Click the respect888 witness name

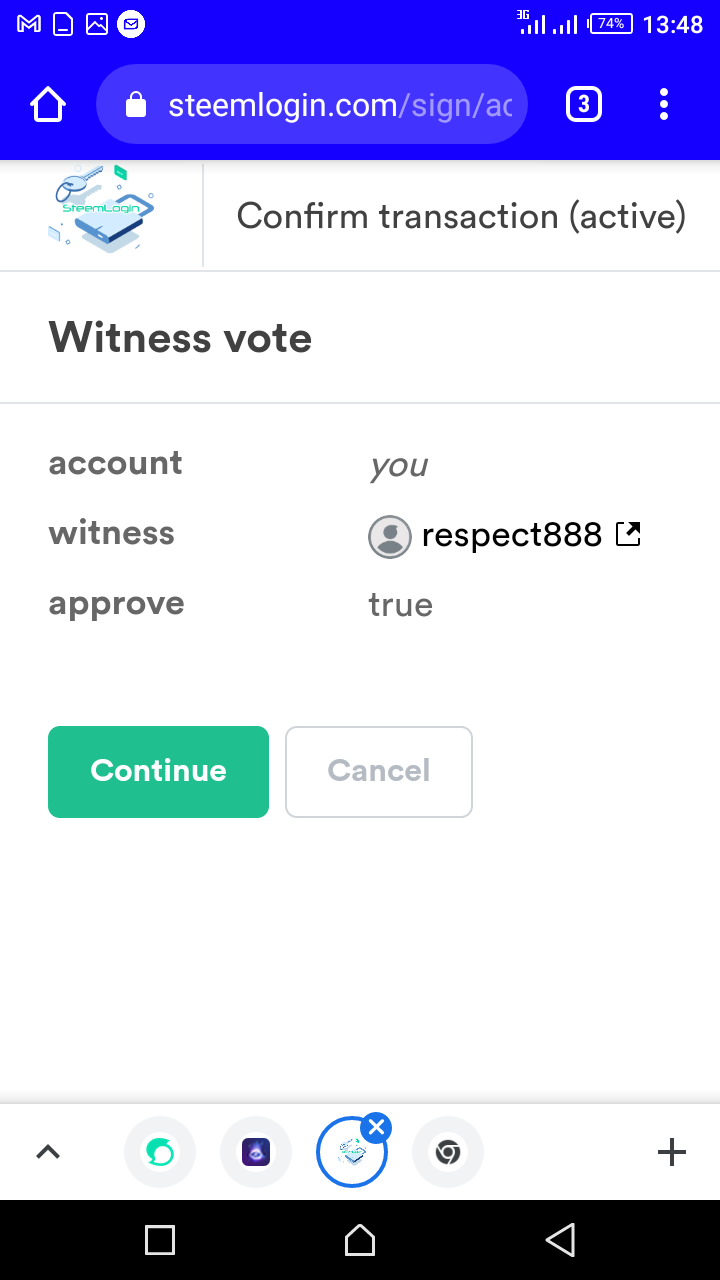pos(511,535)
